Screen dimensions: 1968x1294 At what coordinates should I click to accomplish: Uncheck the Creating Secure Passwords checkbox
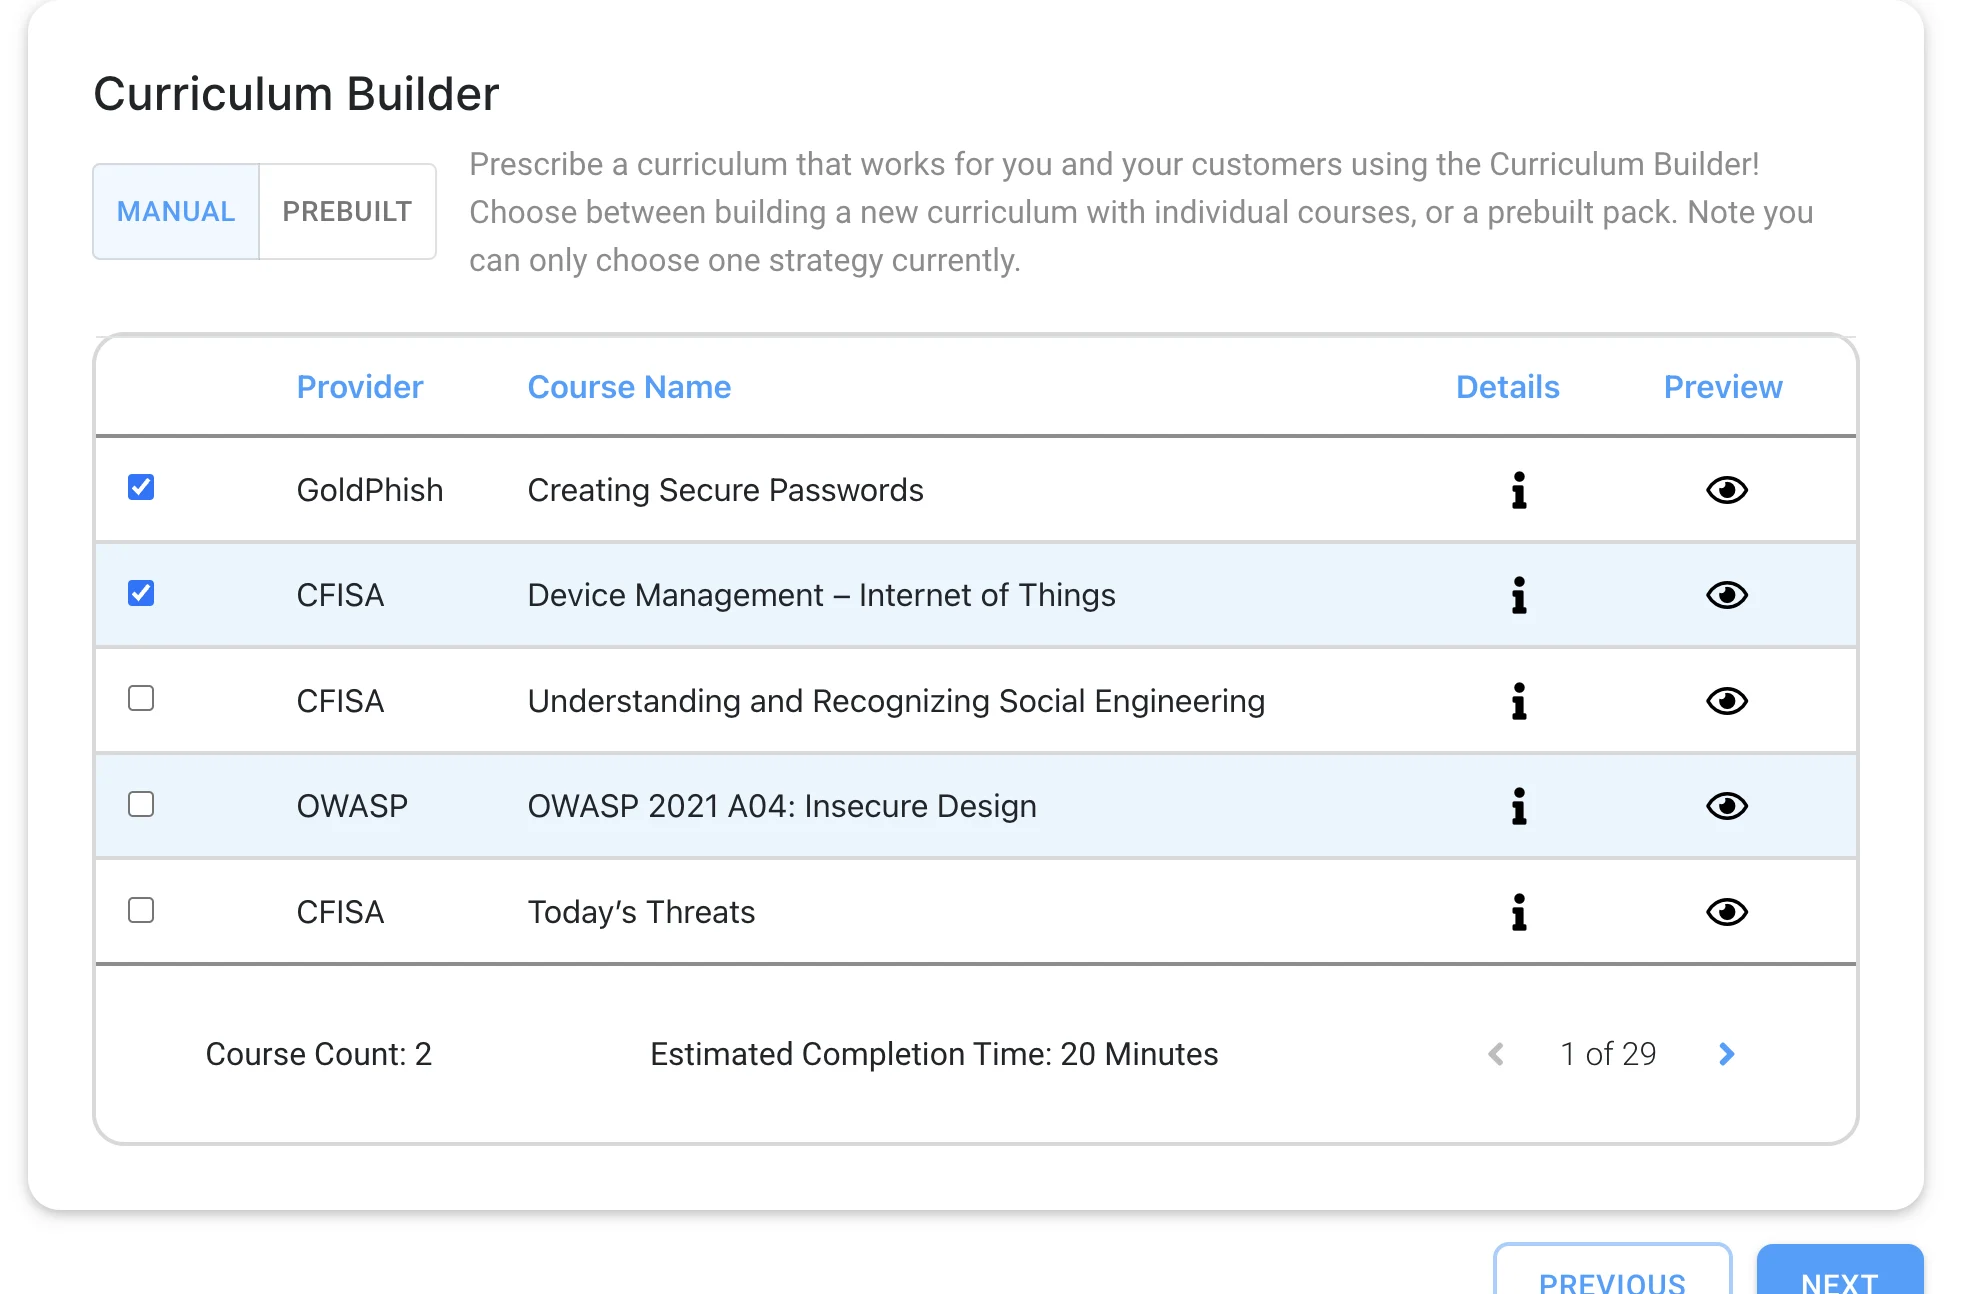coord(141,488)
